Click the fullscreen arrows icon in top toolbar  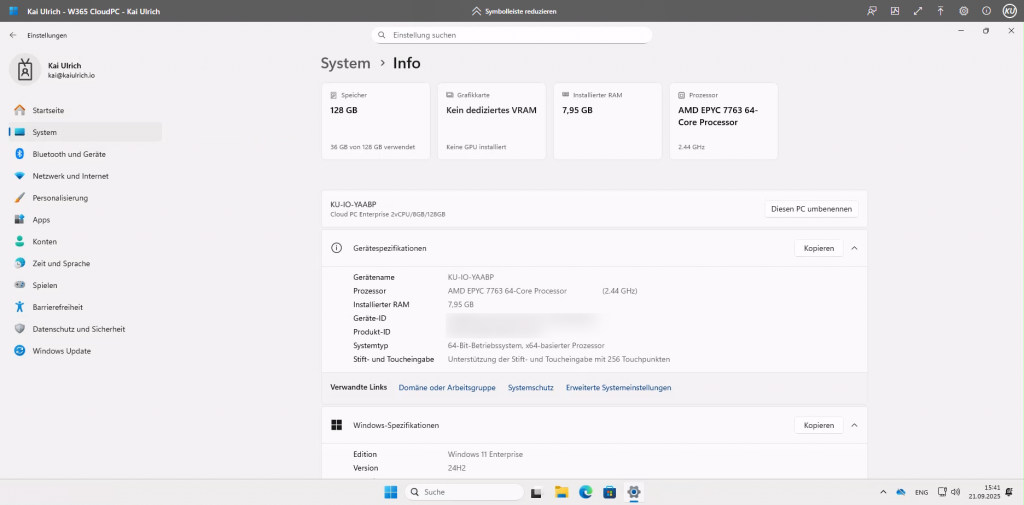917,11
